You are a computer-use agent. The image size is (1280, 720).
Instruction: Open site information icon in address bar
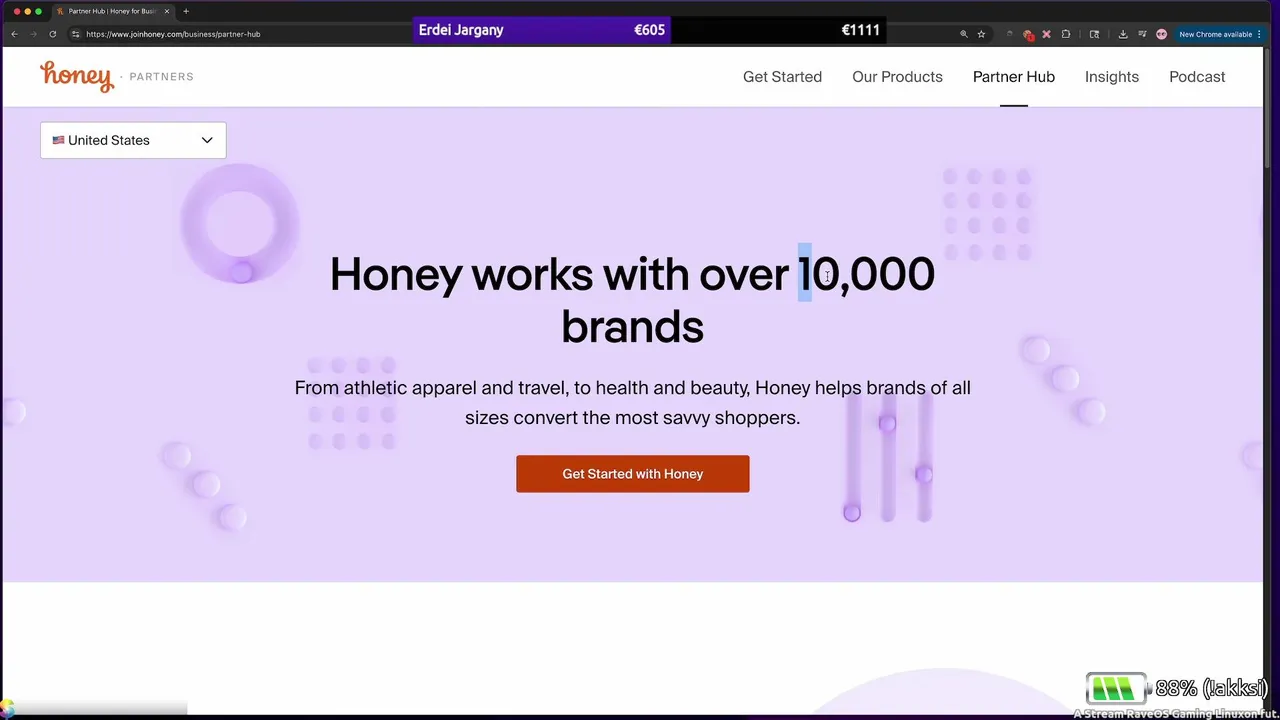[75, 34]
